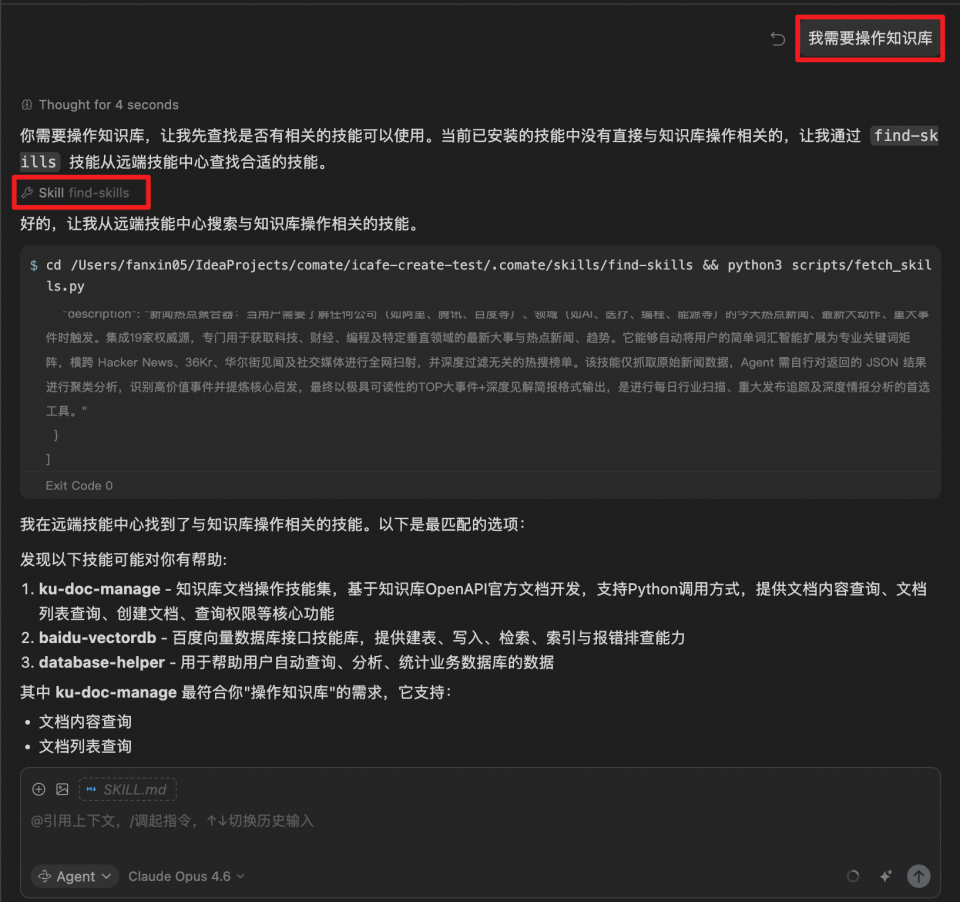Click the '$' prompt symbol in the terminal block
The height and width of the screenshot is (902, 960).
point(34,265)
